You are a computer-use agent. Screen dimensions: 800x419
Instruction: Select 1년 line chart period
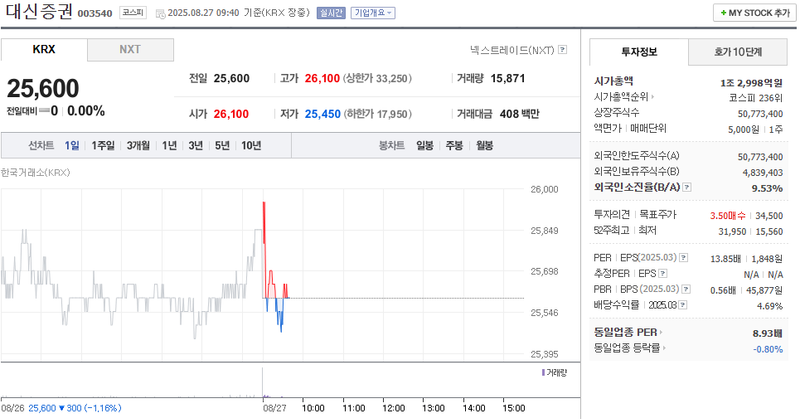point(169,145)
